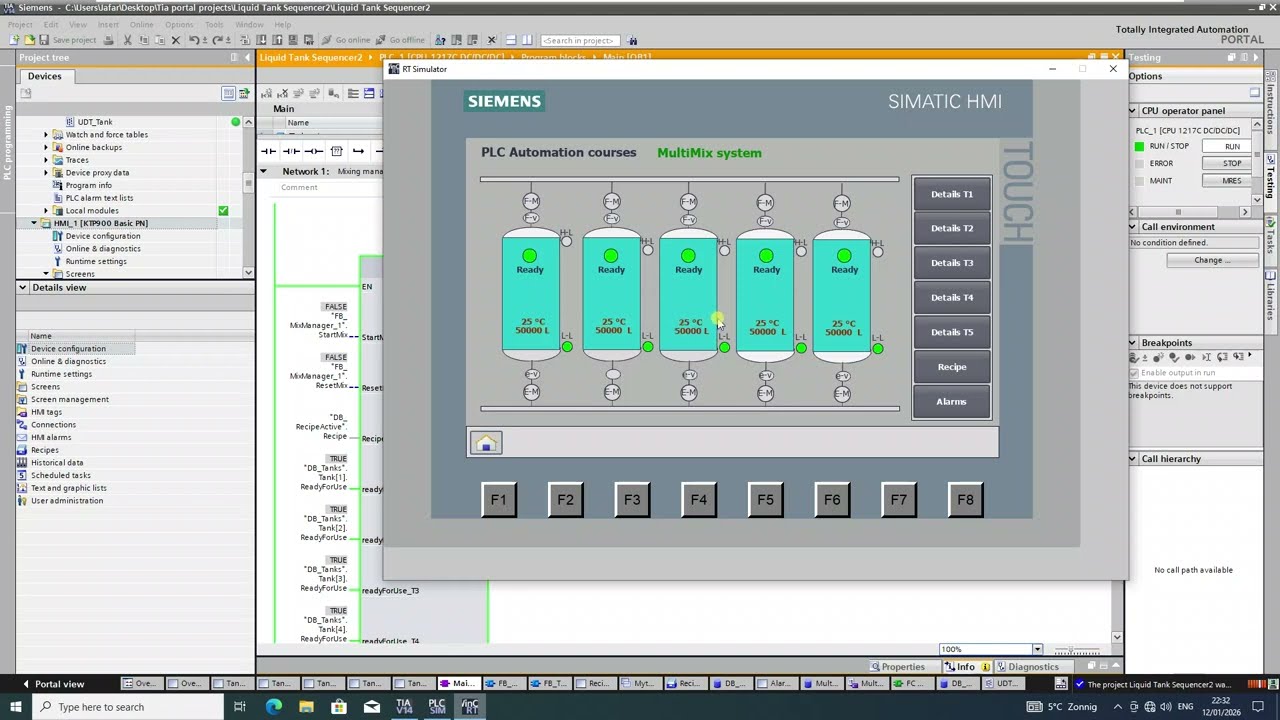Select User administration in details view
This screenshot has height=720, width=1280.
pos(67,500)
